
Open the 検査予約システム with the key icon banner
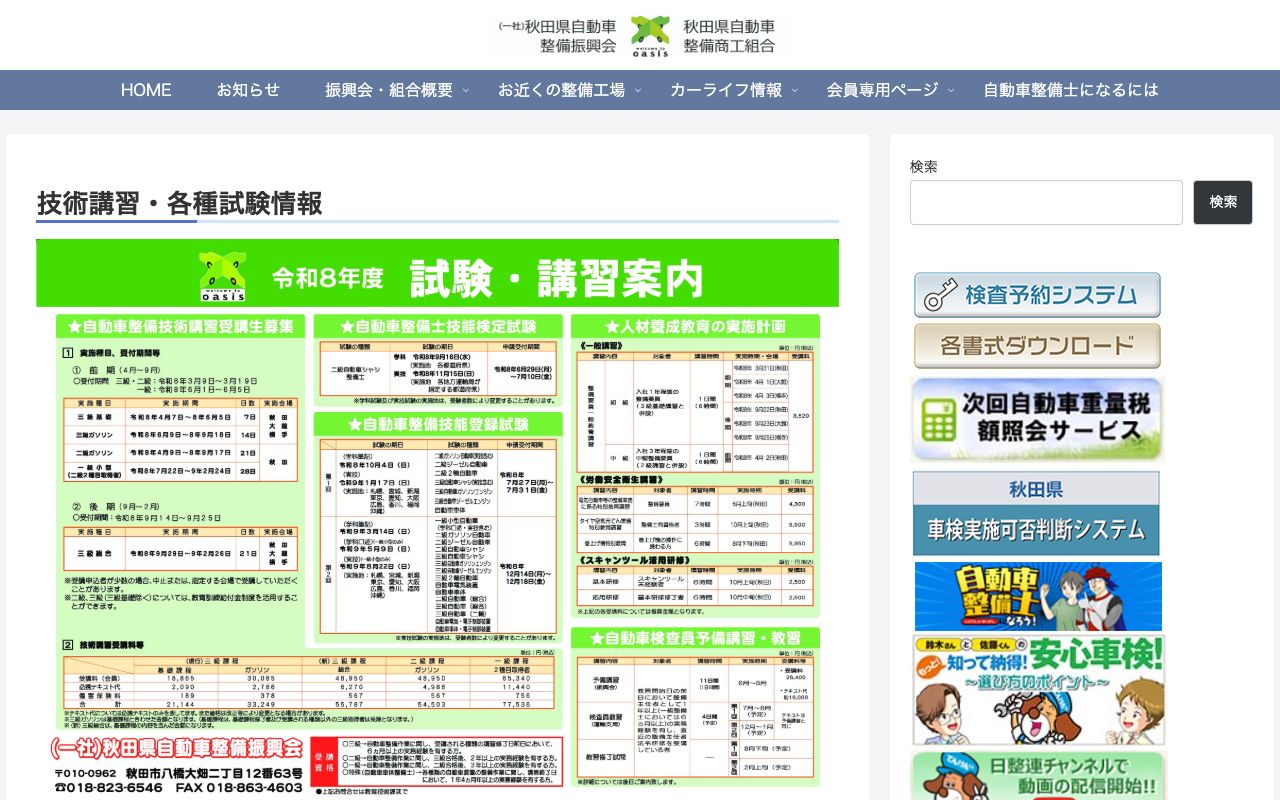pyautogui.click(x=1037, y=294)
